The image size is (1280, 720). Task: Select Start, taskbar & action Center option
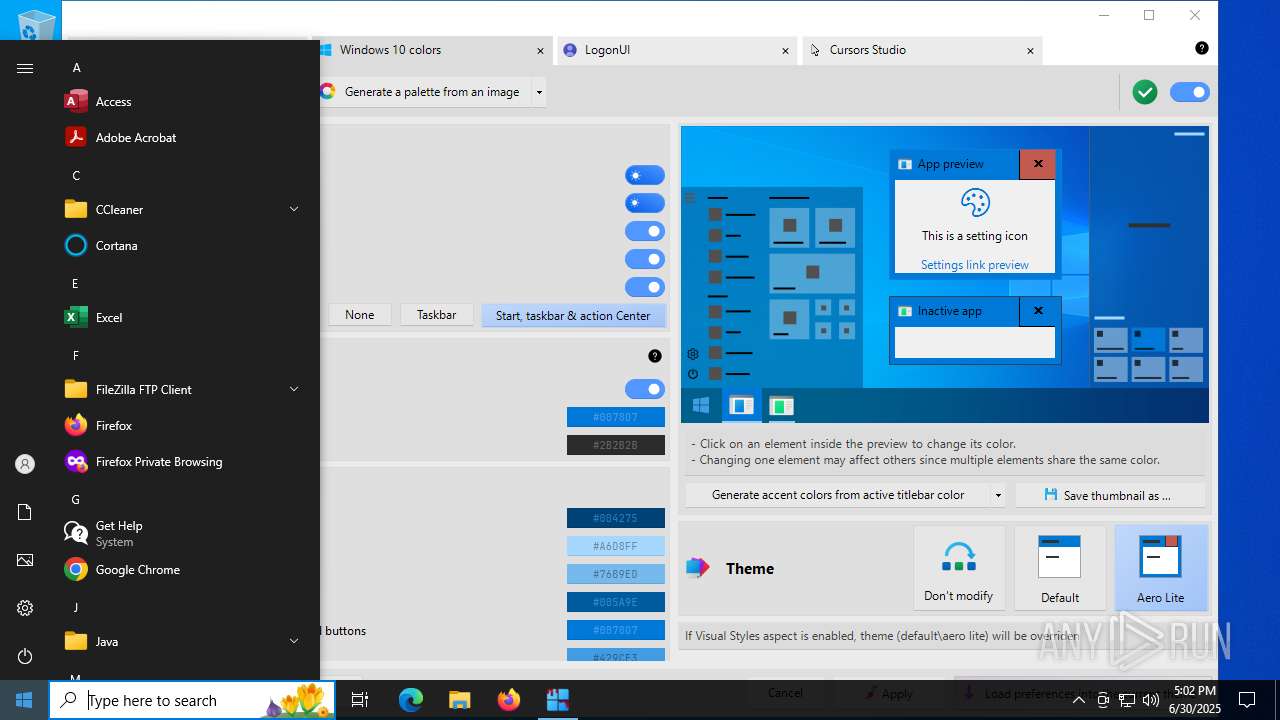click(x=573, y=315)
